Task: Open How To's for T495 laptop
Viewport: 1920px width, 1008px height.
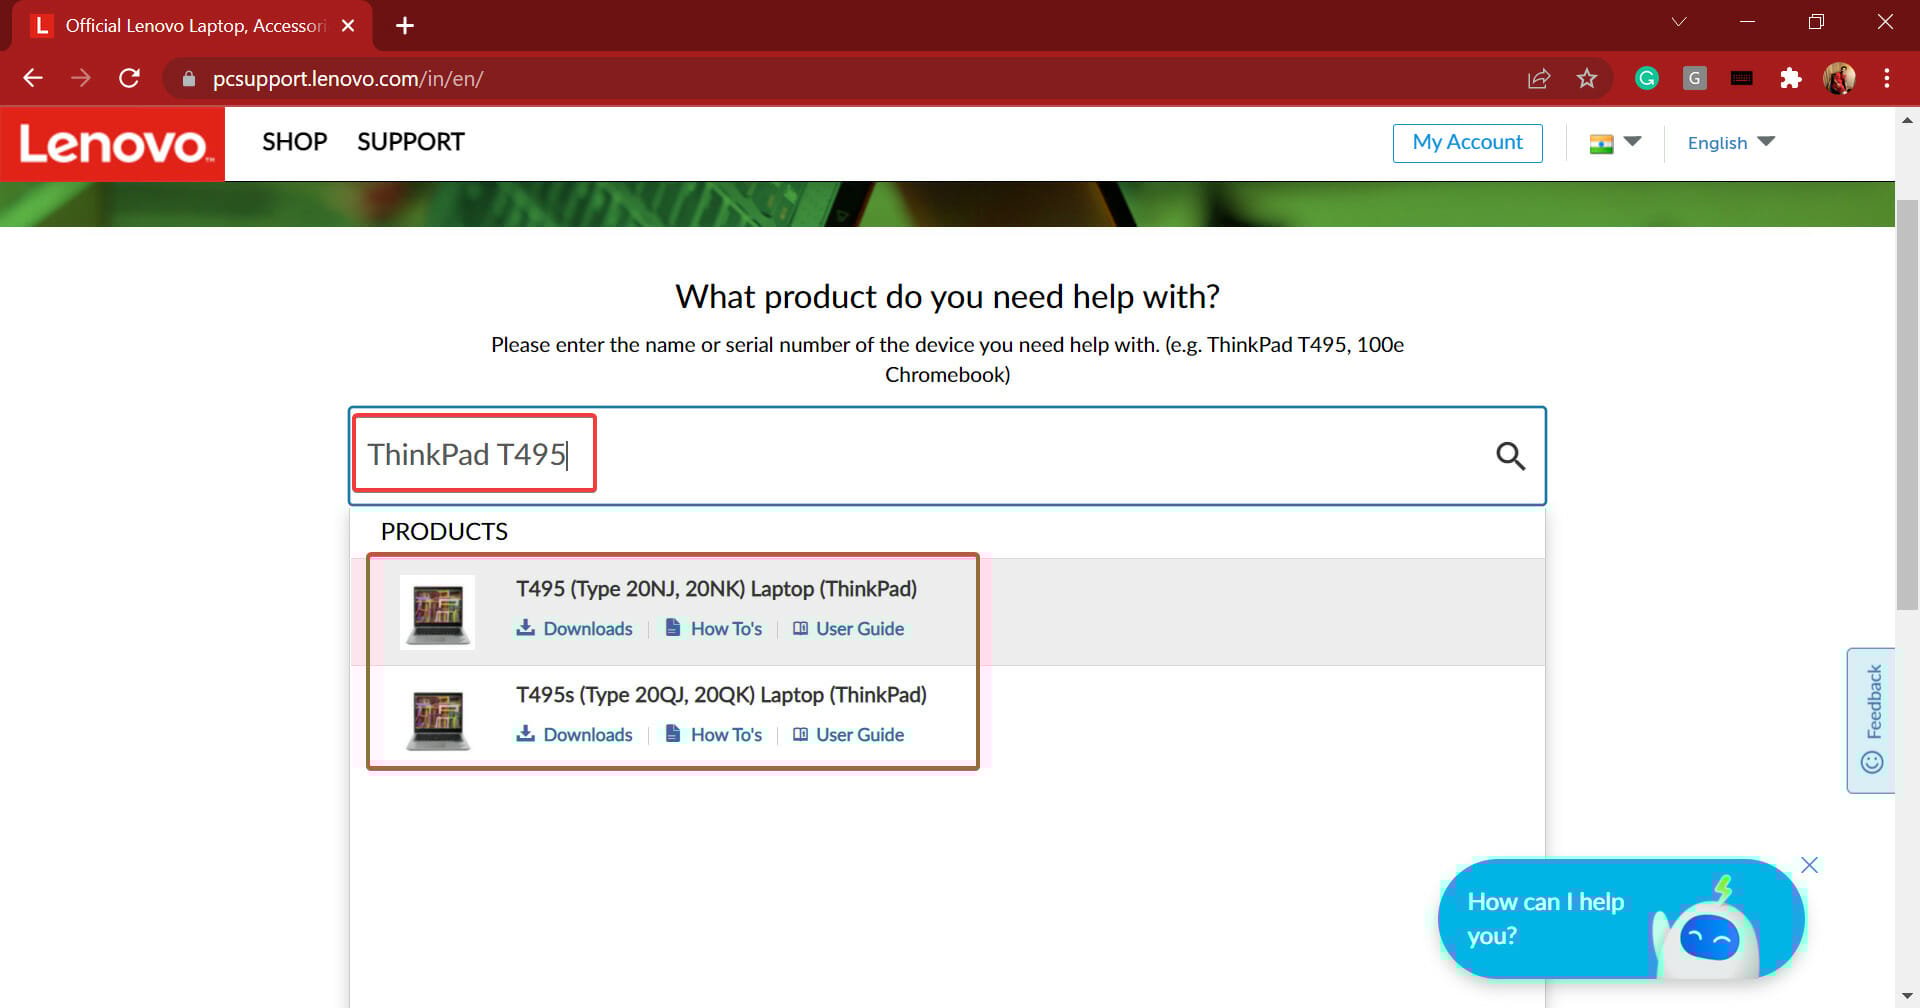Action: click(x=713, y=628)
